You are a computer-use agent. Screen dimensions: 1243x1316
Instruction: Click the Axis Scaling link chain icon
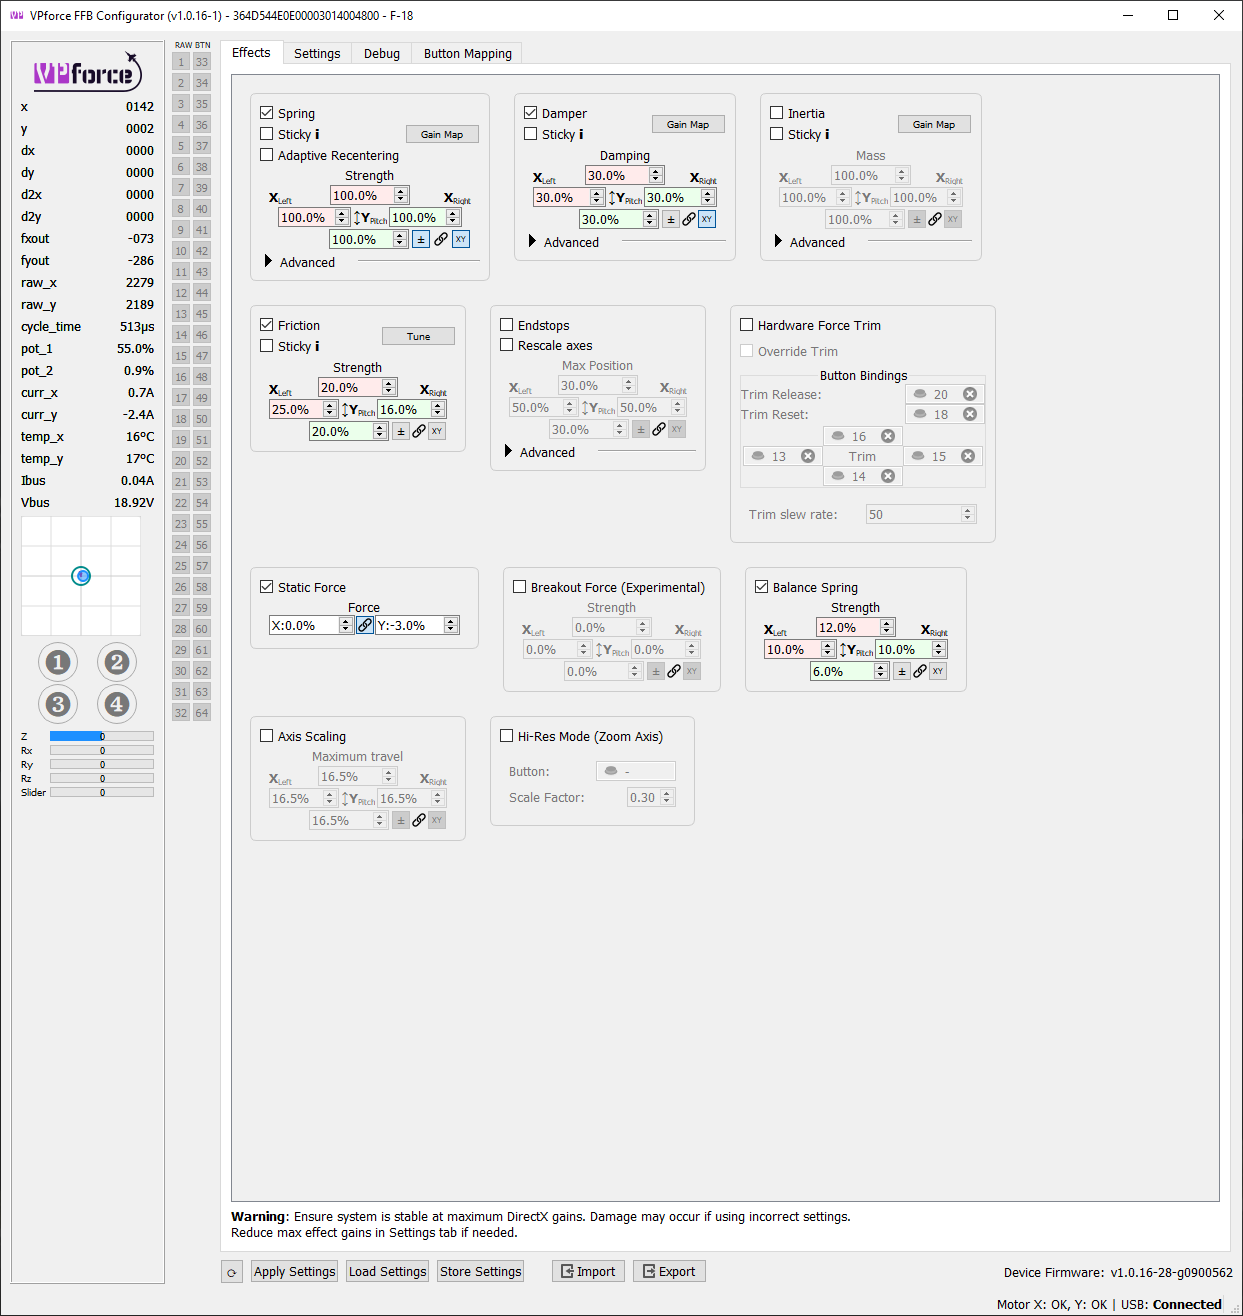419,820
